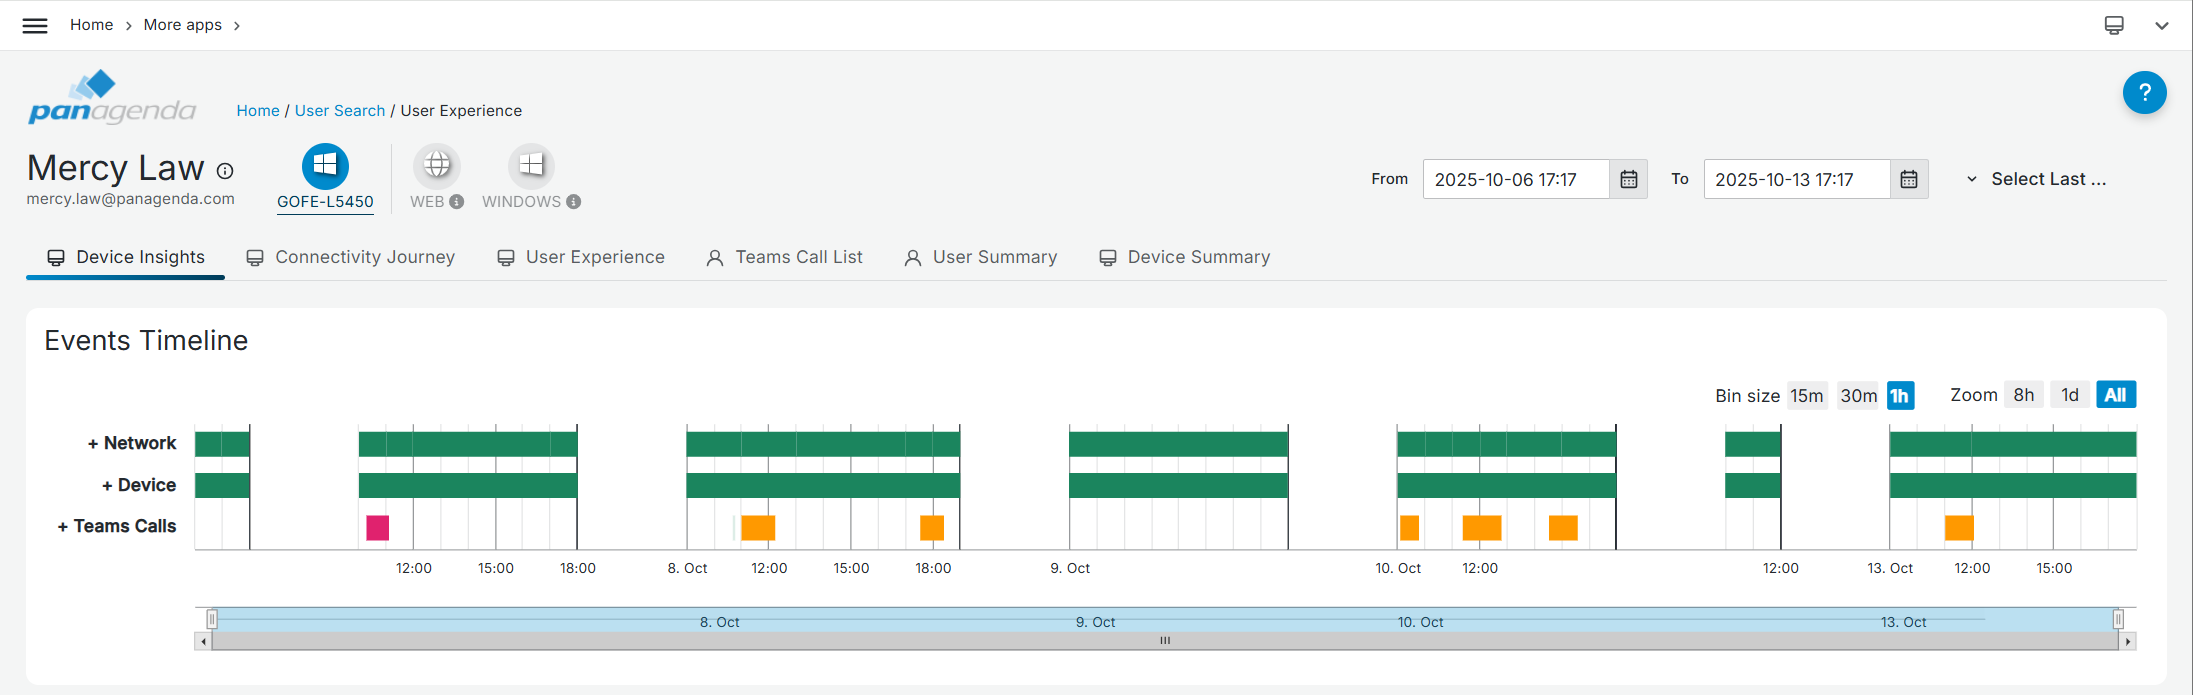
Task: Expand the Network timeline row
Action: [x=131, y=443]
